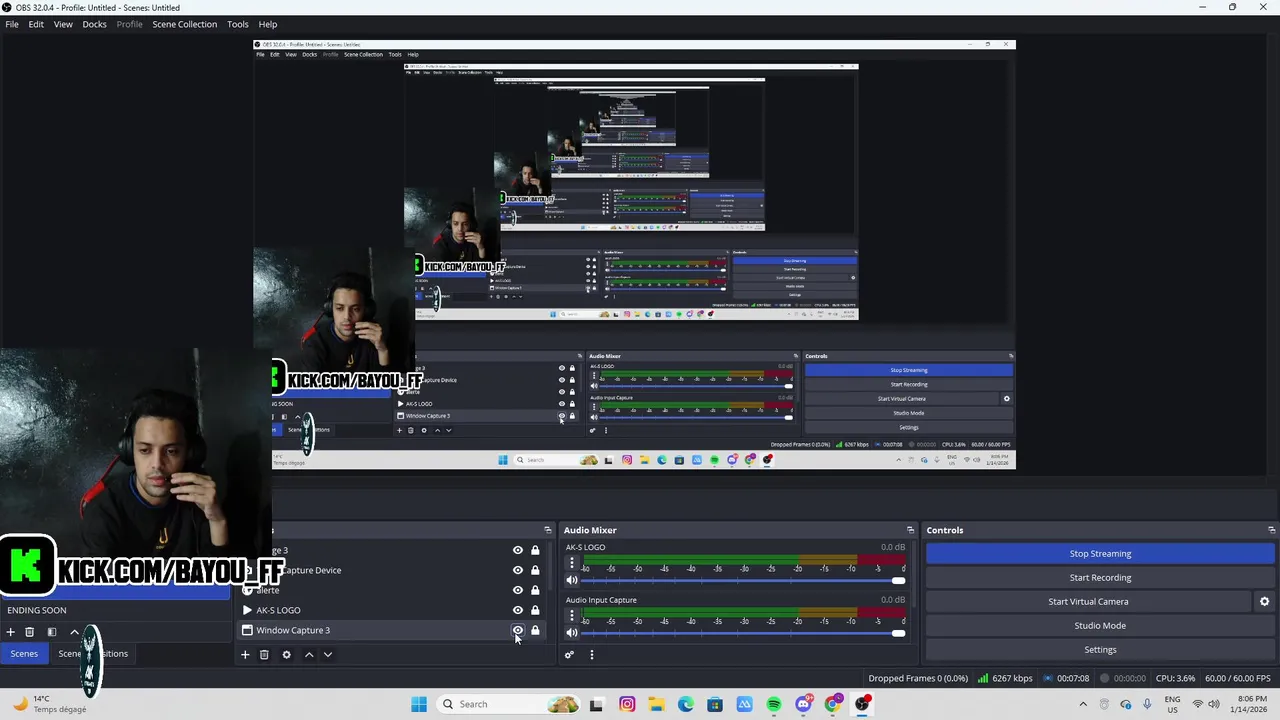Open Microsoft Store from the taskbar
Viewport: 1280px width, 720px height.
click(x=715, y=704)
